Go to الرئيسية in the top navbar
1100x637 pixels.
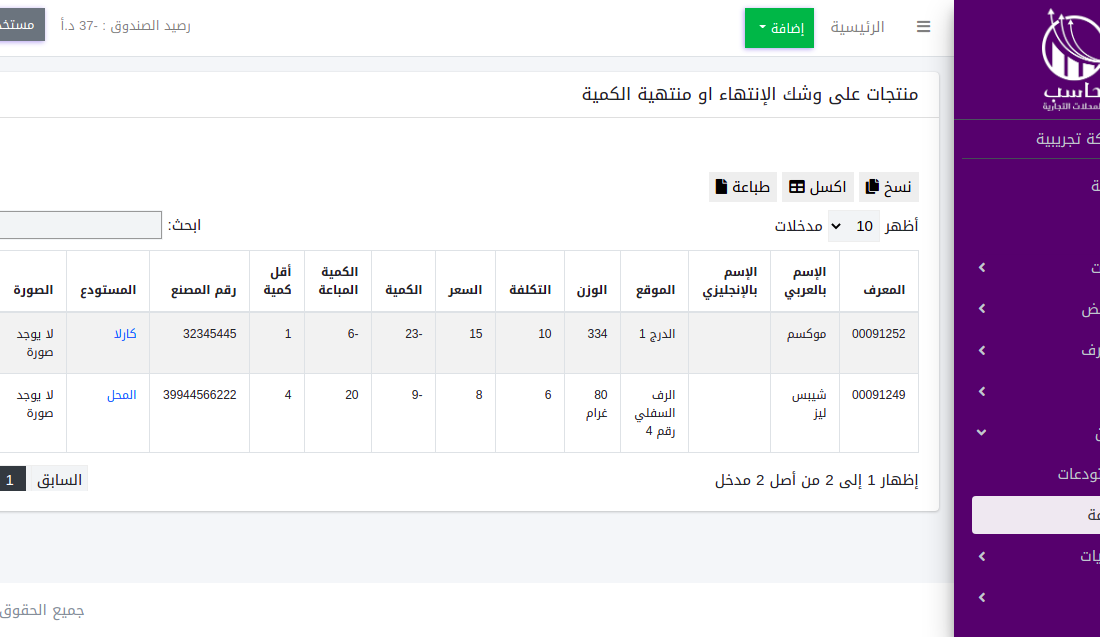pos(857,28)
